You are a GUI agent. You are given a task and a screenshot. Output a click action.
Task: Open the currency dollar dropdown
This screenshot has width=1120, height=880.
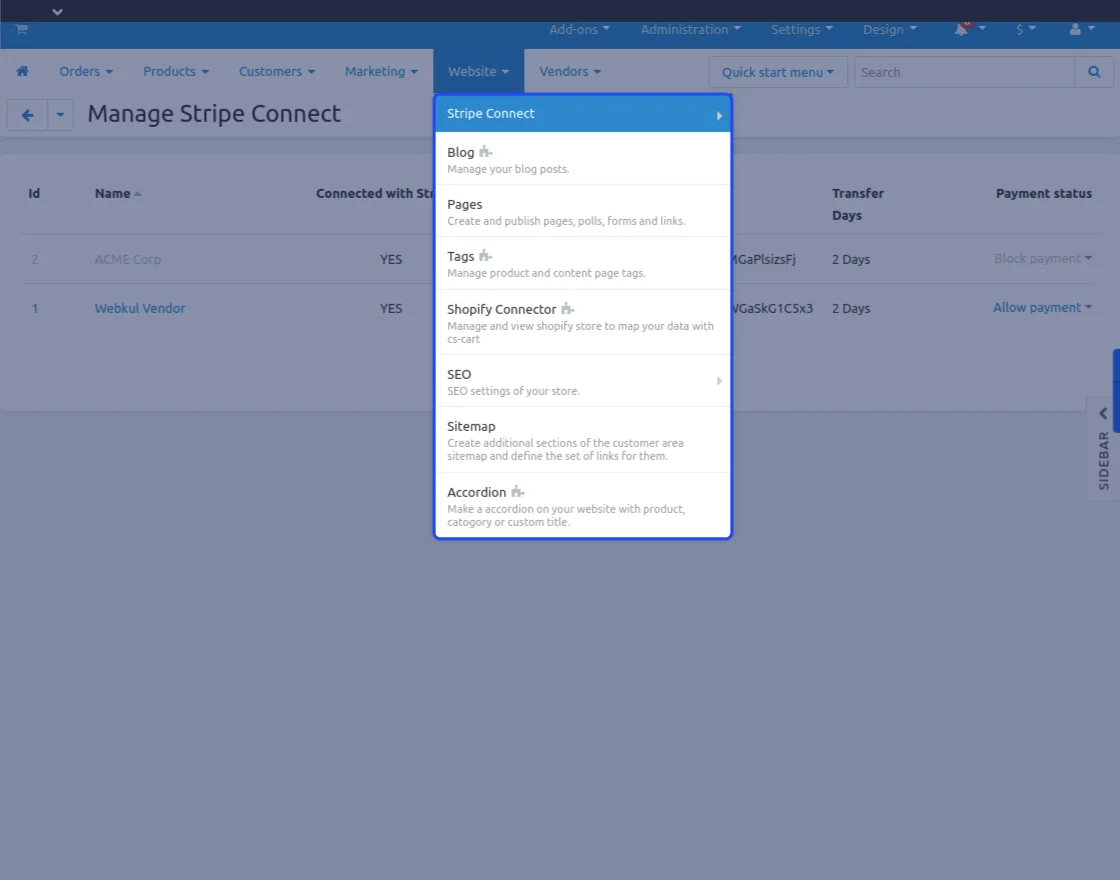pyautogui.click(x=1025, y=29)
